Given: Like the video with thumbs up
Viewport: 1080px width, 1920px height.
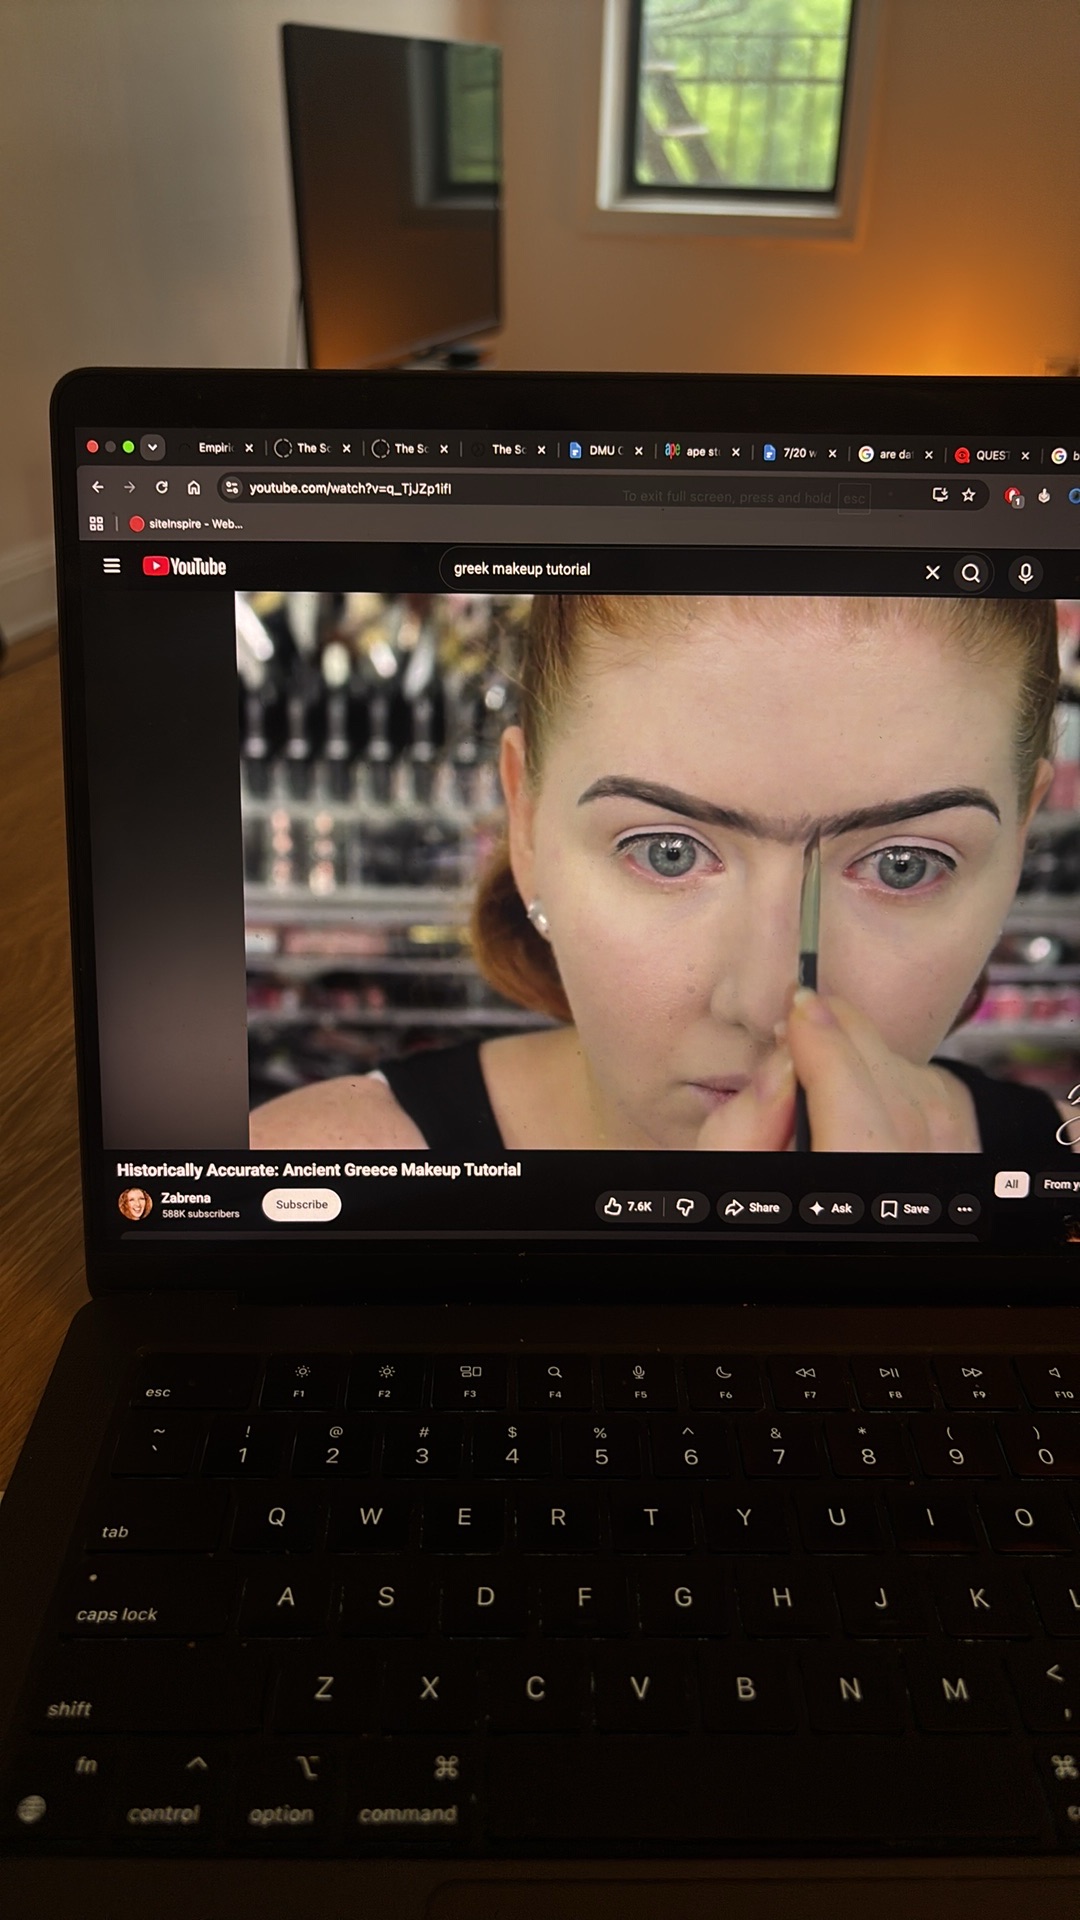Looking at the screenshot, I should 628,1207.
